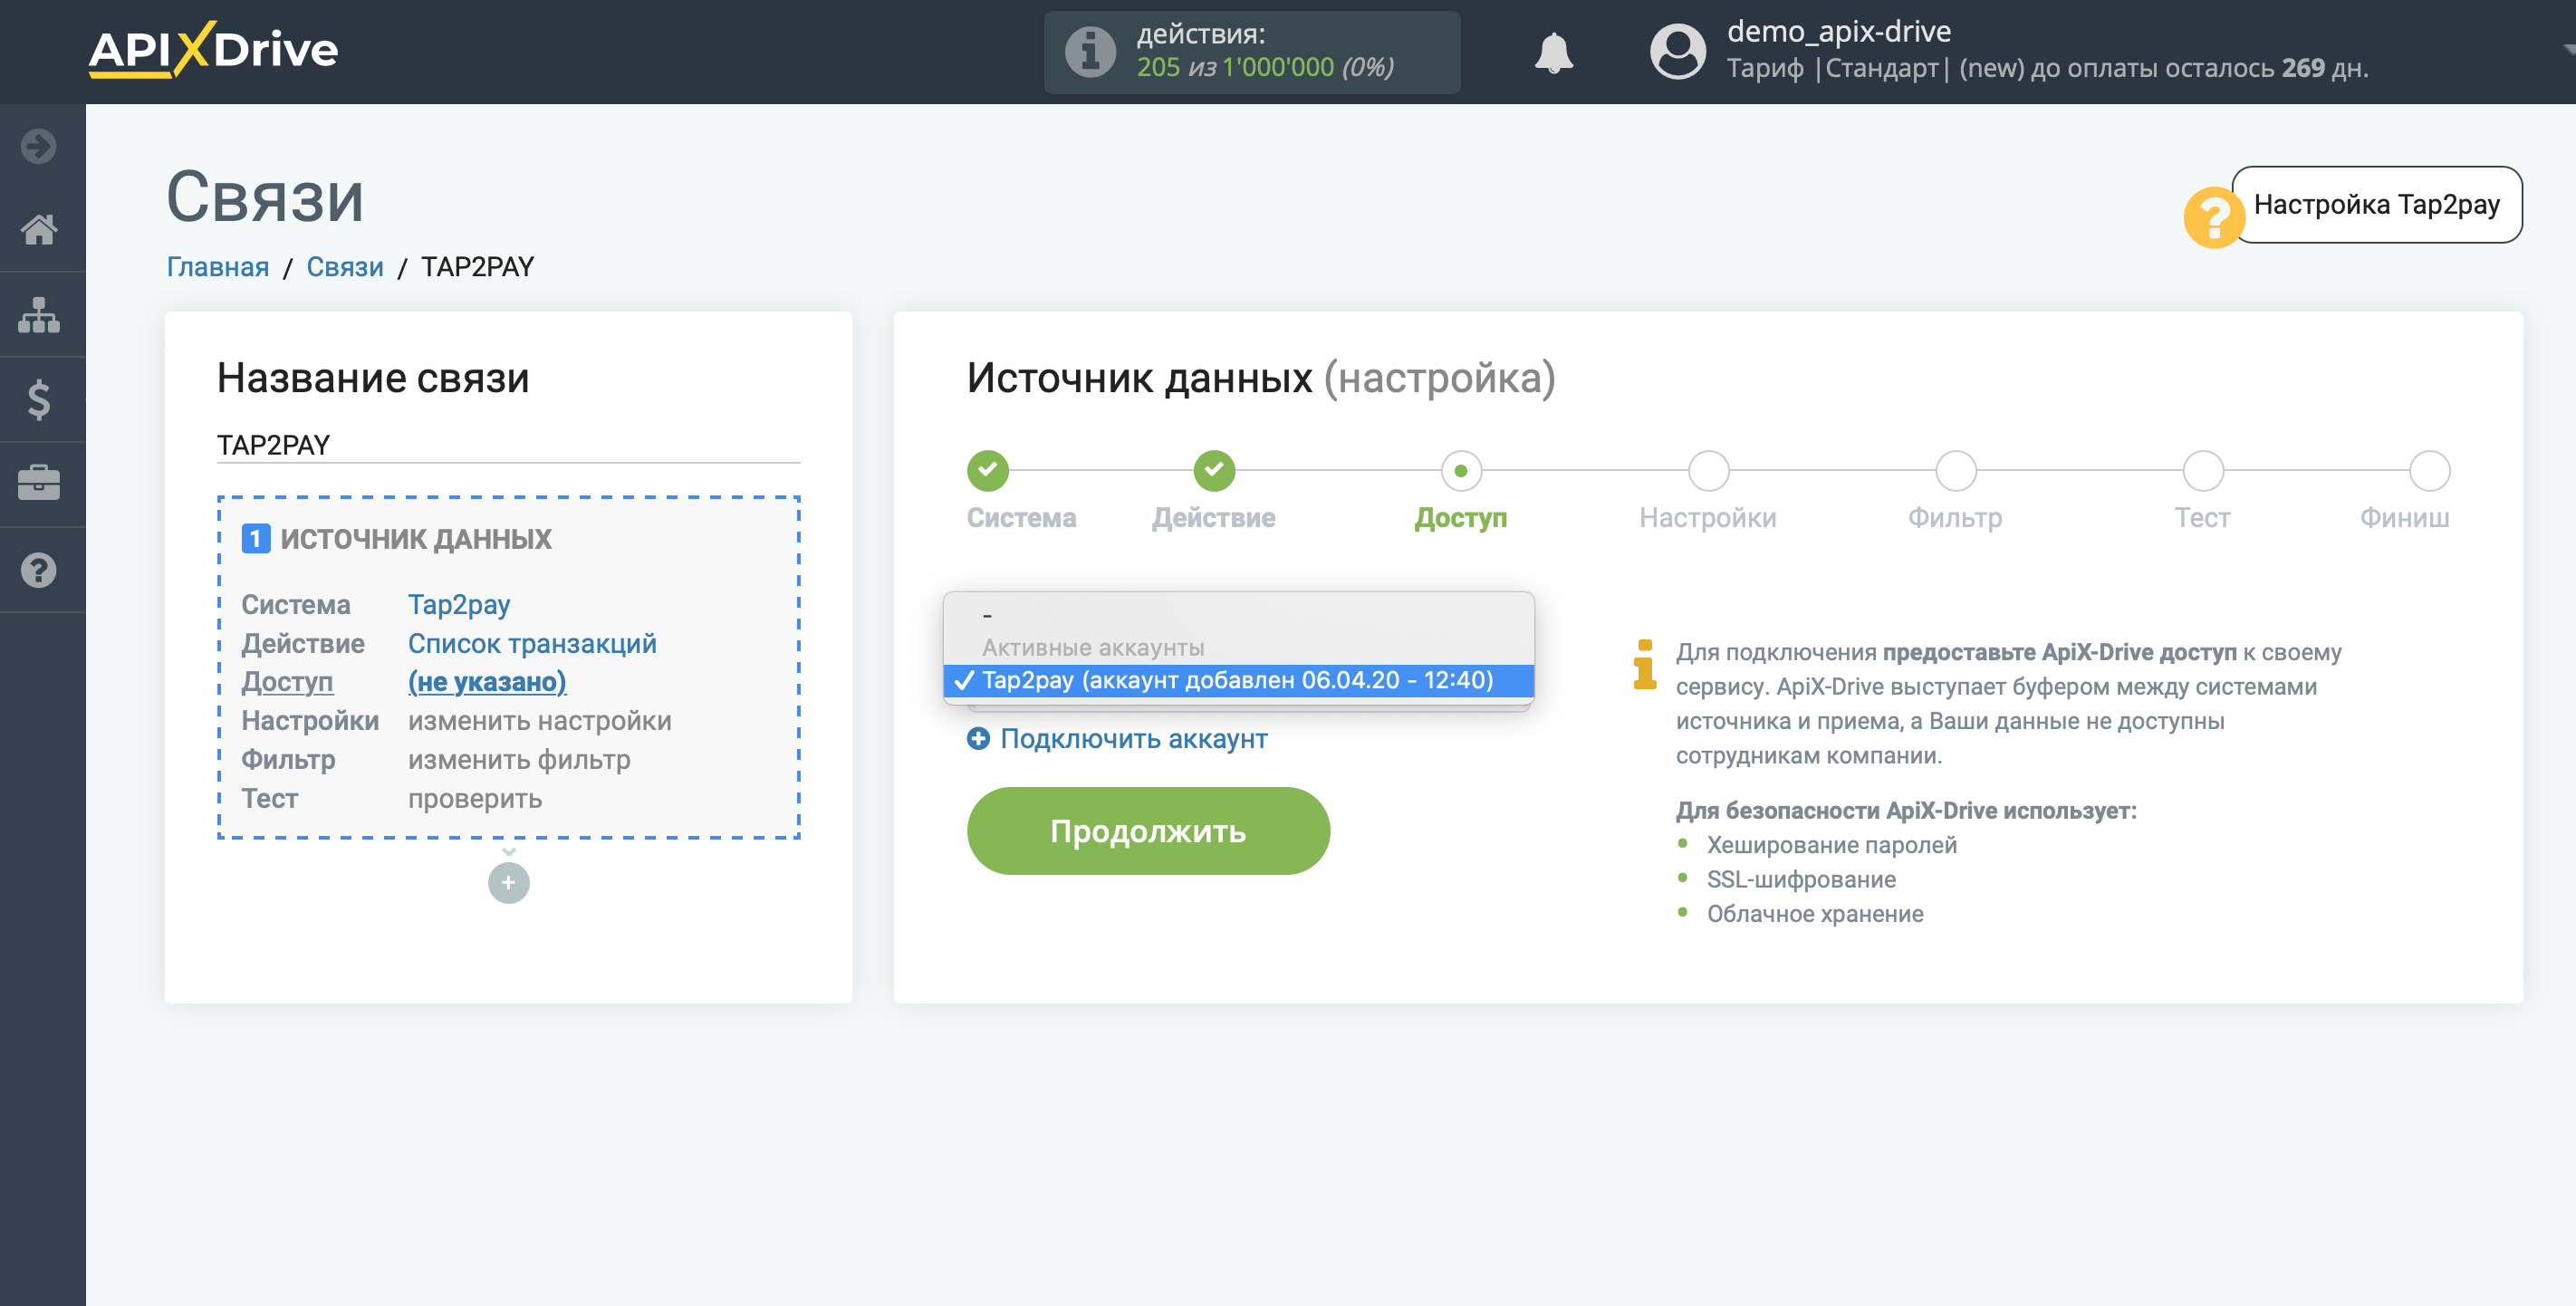The width and height of the screenshot is (2576, 1306).
Task: Add a new block with plus circle
Action: [508, 882]
